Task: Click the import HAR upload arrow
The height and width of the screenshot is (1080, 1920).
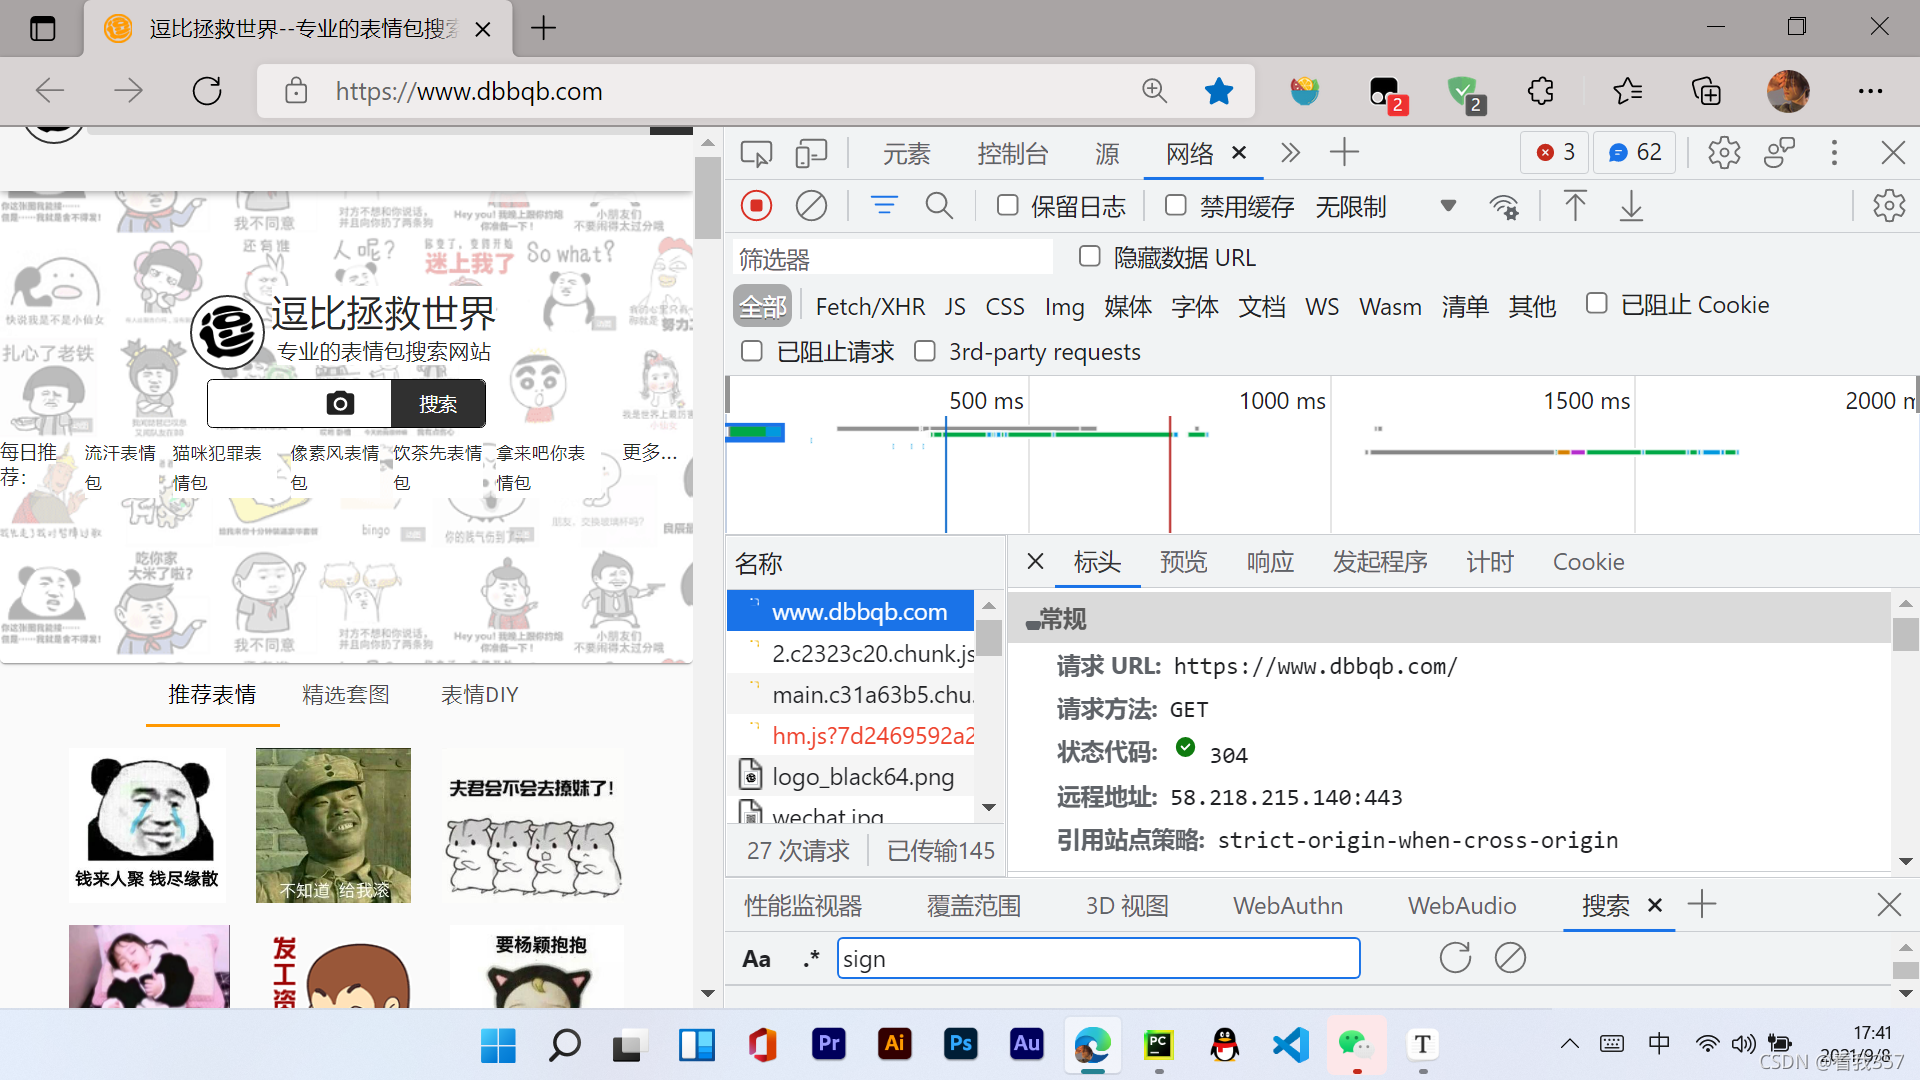Action: click(1575, 206)
